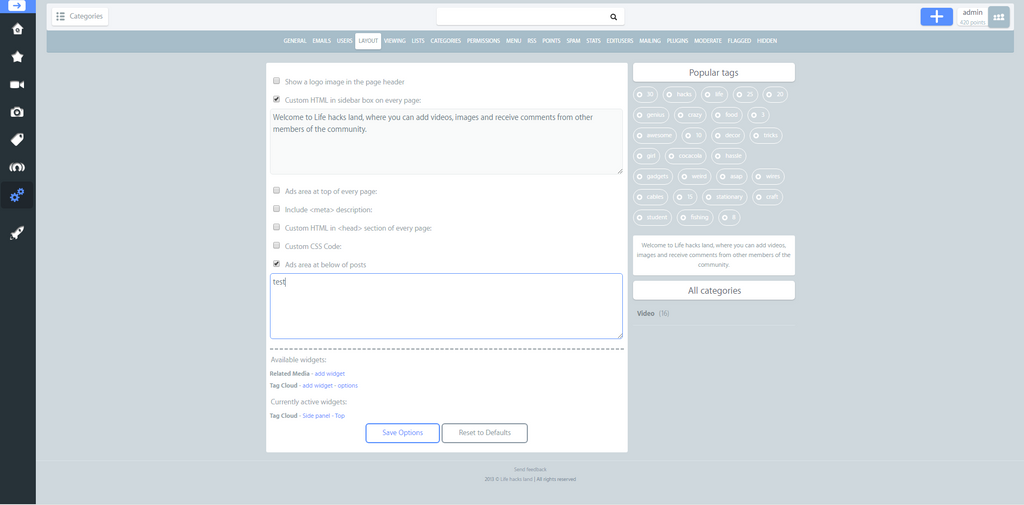Click the users group icon beside admin
This screenshot has height=505, width=1024.
tap(999, 17)
